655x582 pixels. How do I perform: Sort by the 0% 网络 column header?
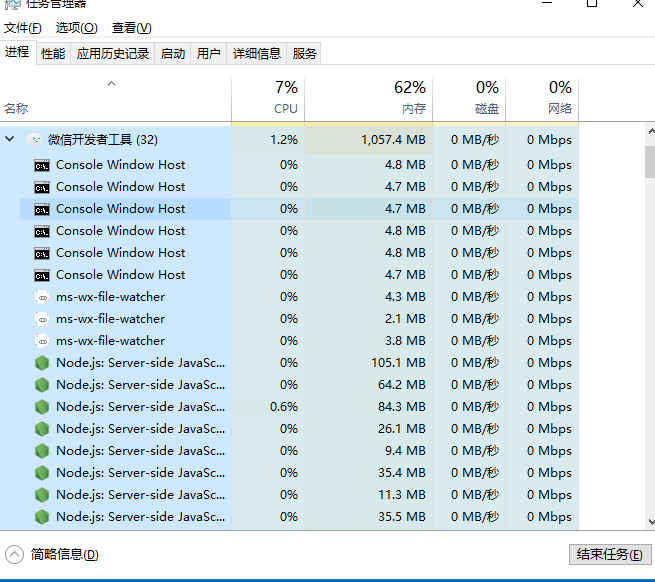pyautogui.click(x=542, y=100)
